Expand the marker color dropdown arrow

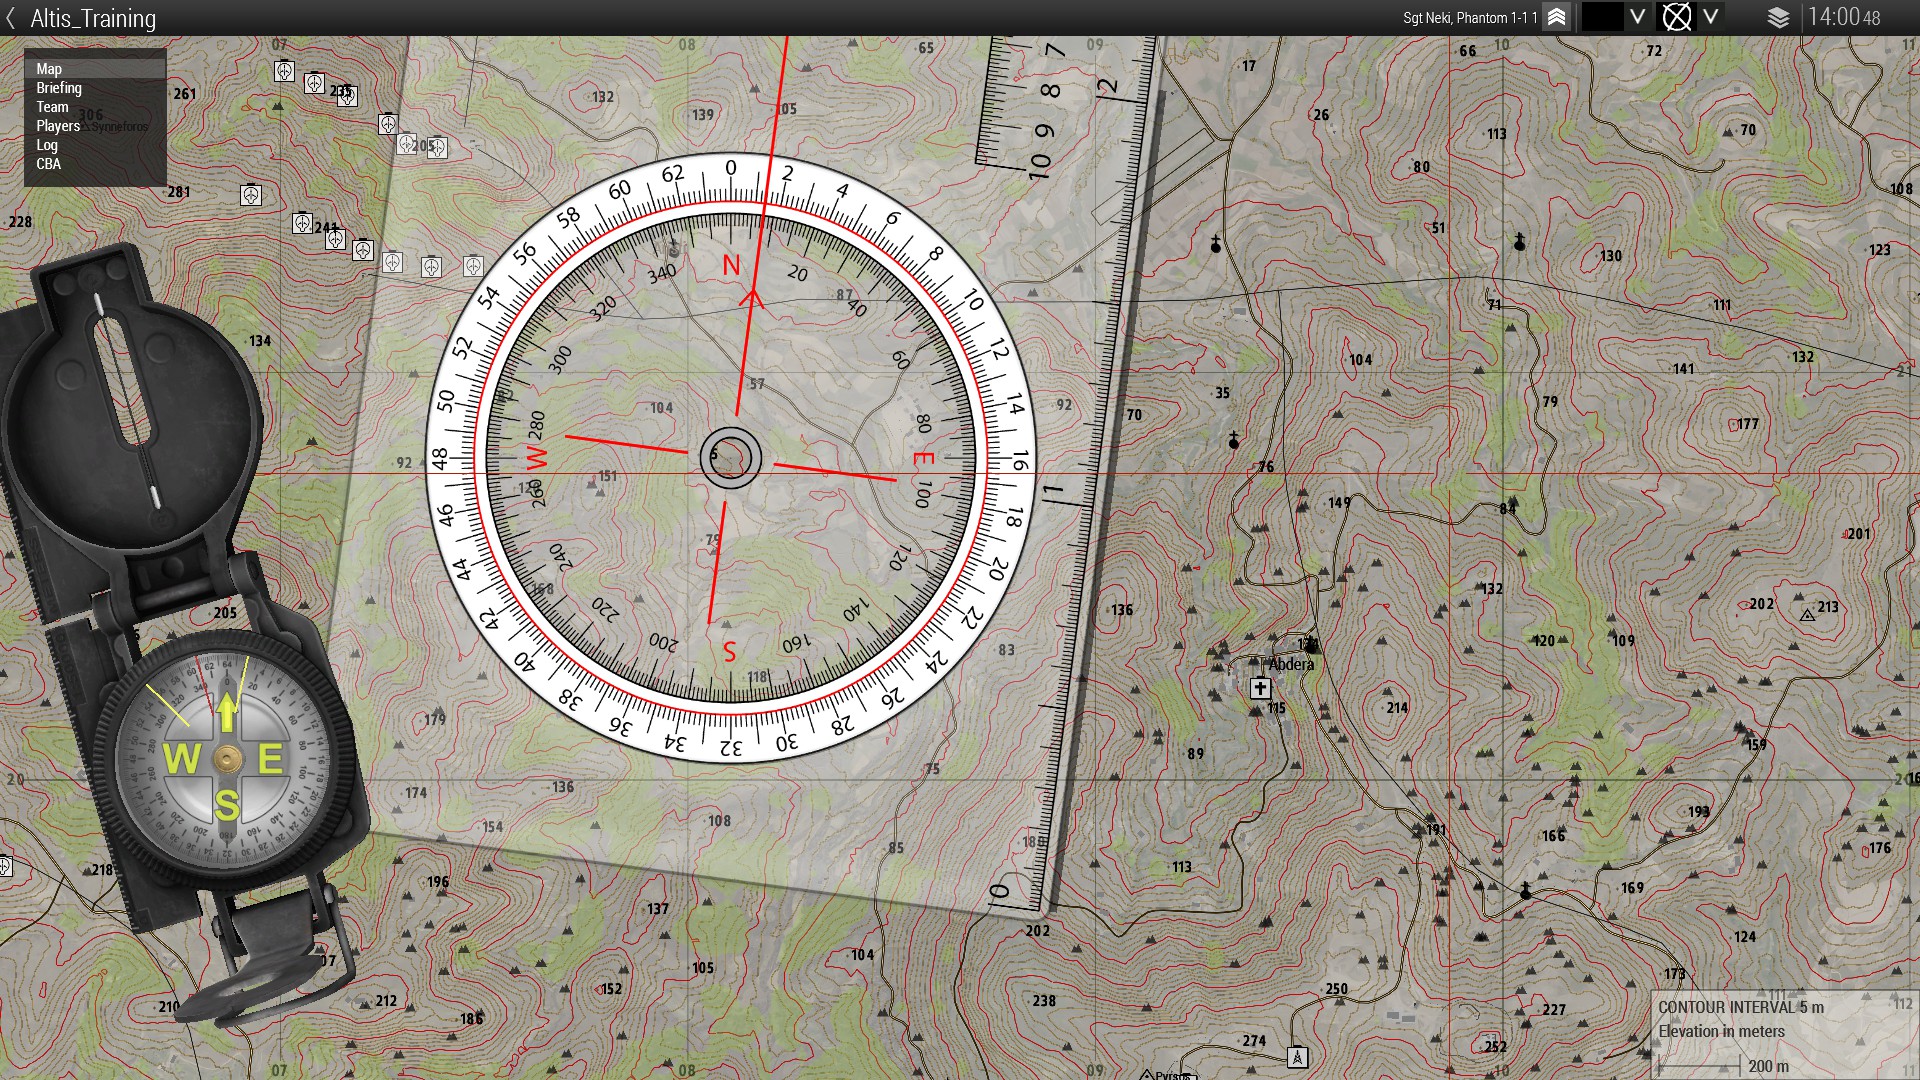(x=1637, y=17)
